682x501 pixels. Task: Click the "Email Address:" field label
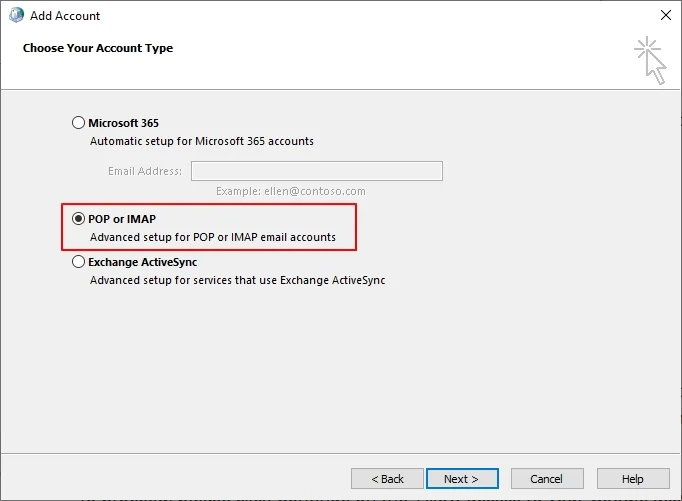145,171
